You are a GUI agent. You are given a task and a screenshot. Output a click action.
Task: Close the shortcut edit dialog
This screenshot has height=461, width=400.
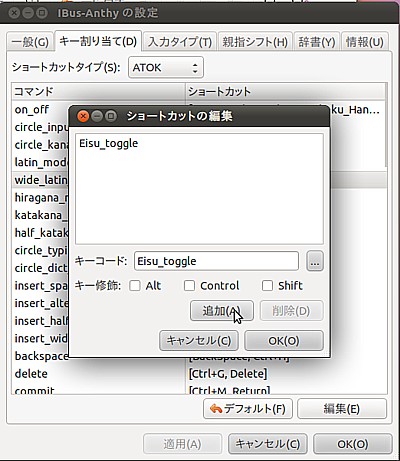[83, 116]
